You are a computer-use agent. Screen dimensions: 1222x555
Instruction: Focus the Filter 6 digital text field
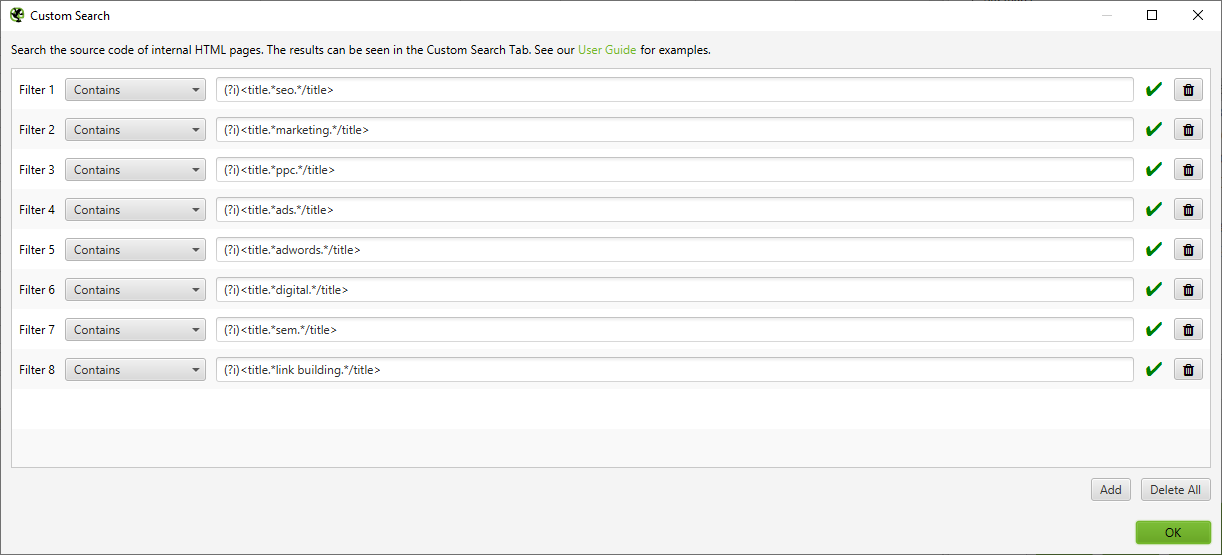tap(674, 290)
